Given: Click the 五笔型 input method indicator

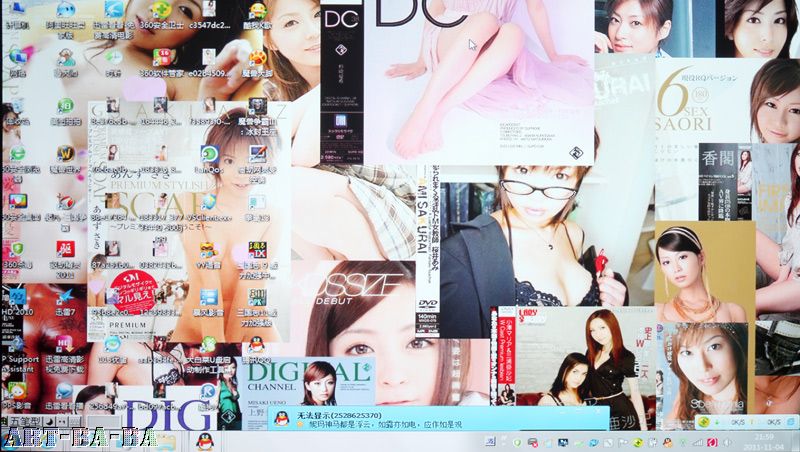Looking at the screenshot, I should tap(24, 422).
